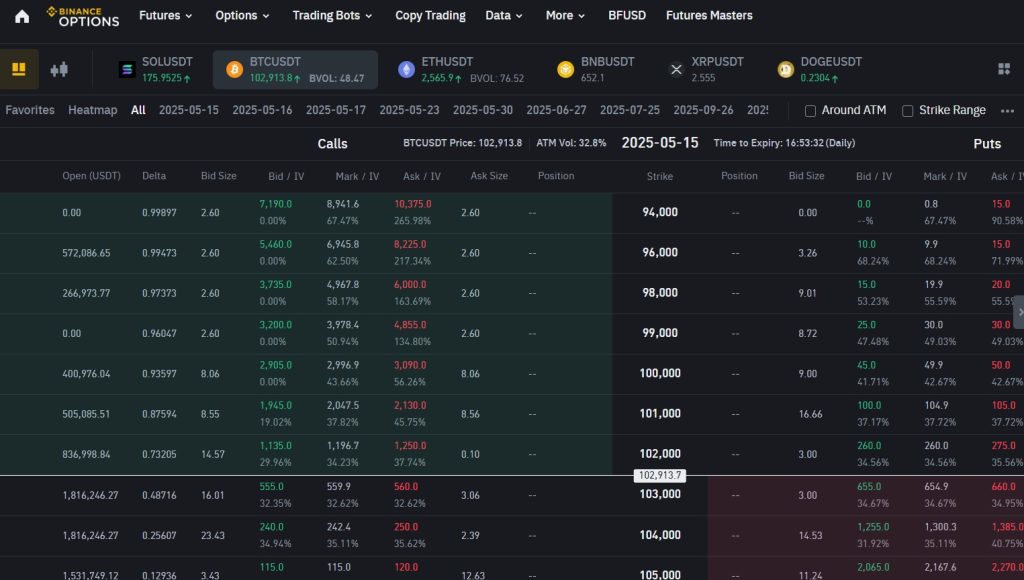The height and width of the screenshot is (580, 1024).
Task: Select the SOLUSDT token icon
Action: tap(126, 68)
